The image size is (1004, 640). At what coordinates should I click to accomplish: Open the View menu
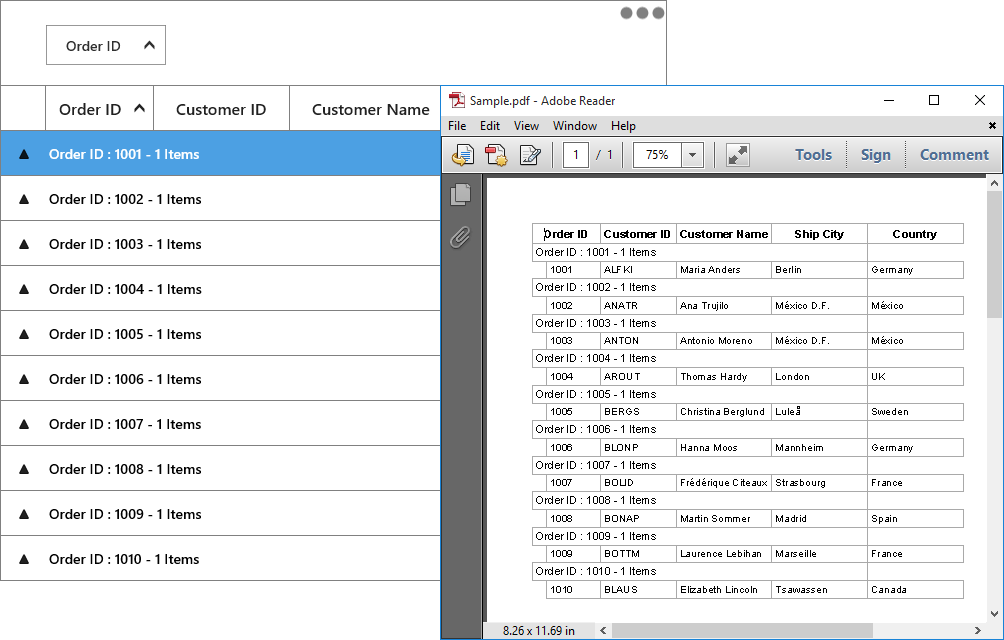coord(526,125)
